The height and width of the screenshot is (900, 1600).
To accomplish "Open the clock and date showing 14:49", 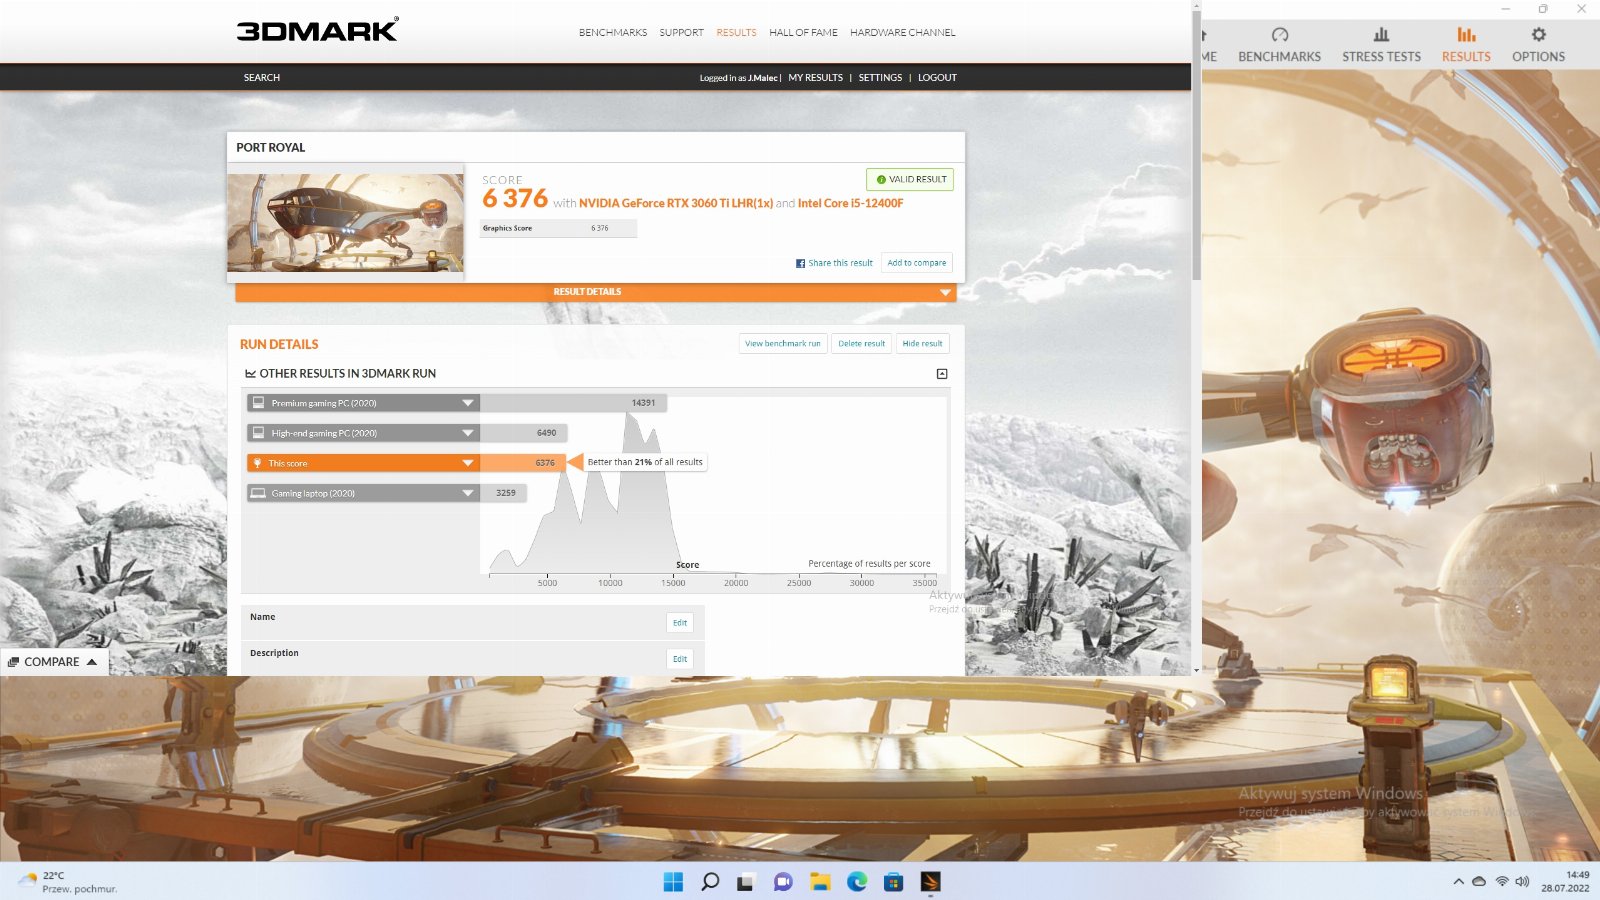I will tap(1564, 881).
